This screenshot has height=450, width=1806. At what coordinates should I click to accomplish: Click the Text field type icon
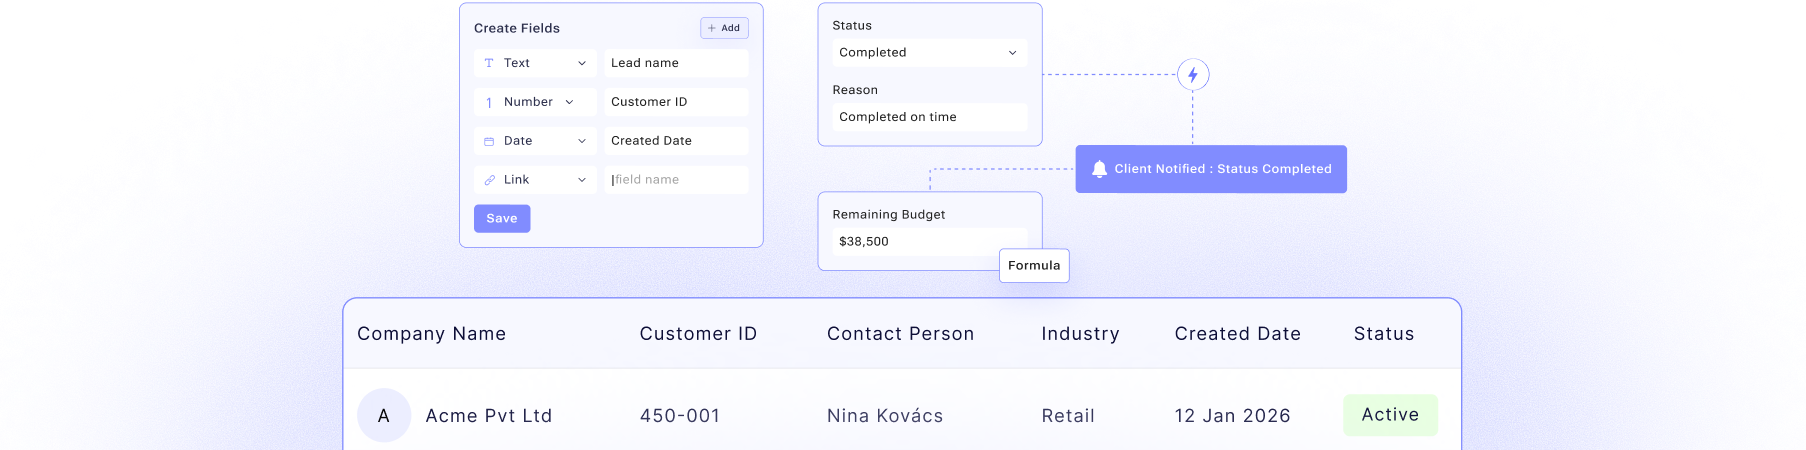click(489, 63)
